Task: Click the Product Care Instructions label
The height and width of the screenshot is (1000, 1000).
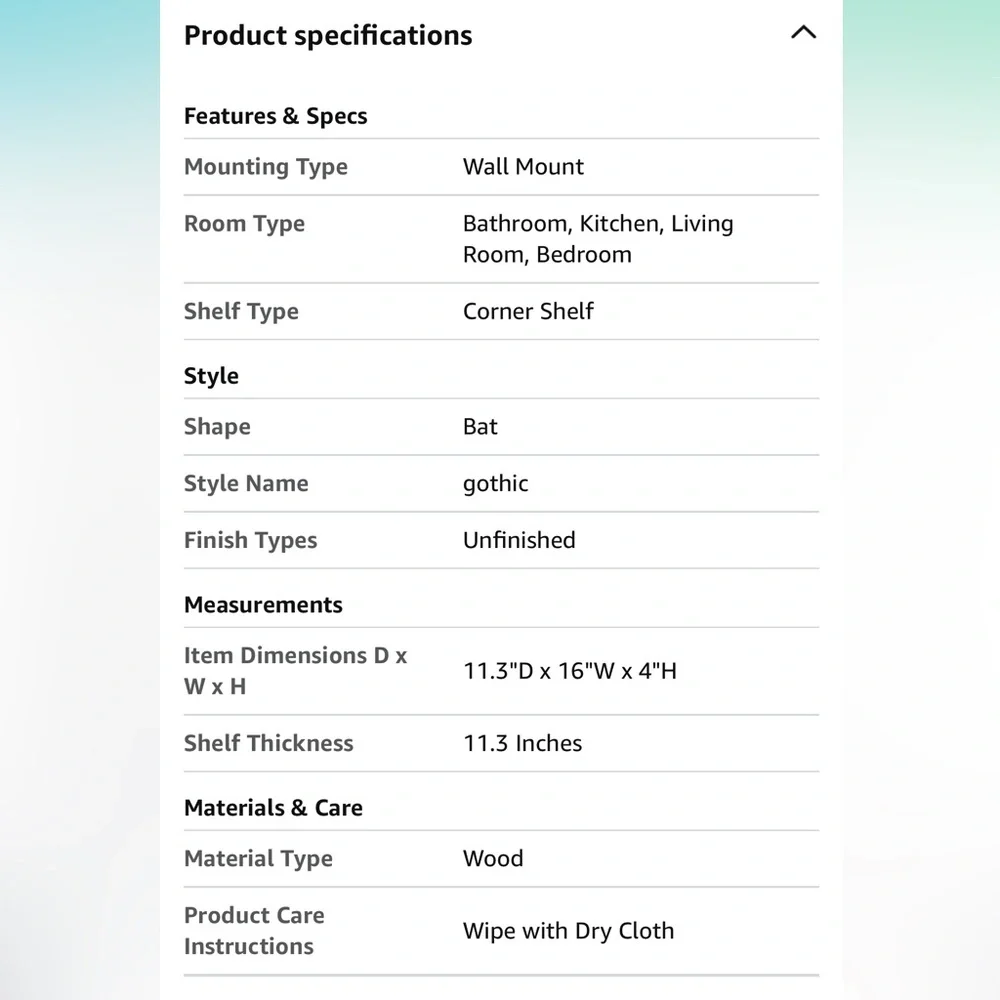Action: point(254,931)
